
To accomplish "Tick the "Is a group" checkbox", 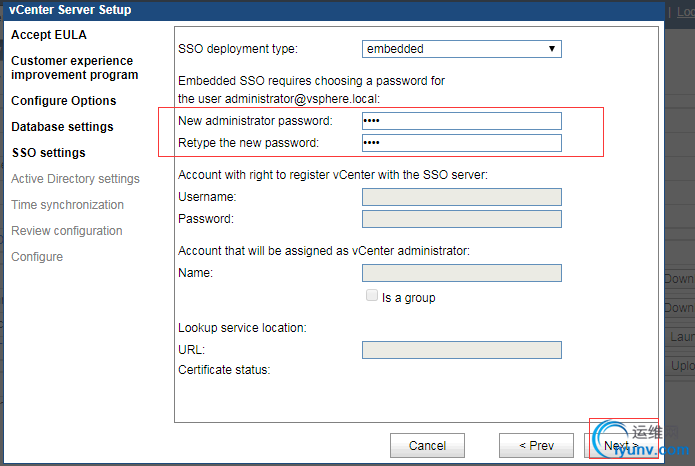I will [x=372, y=295].
